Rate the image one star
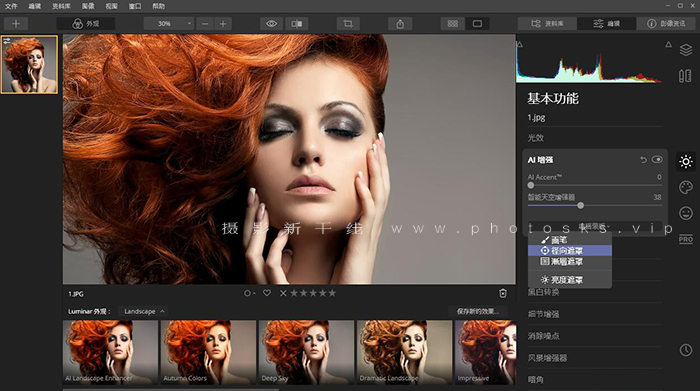The image size is (700, 391). [294, 293]
